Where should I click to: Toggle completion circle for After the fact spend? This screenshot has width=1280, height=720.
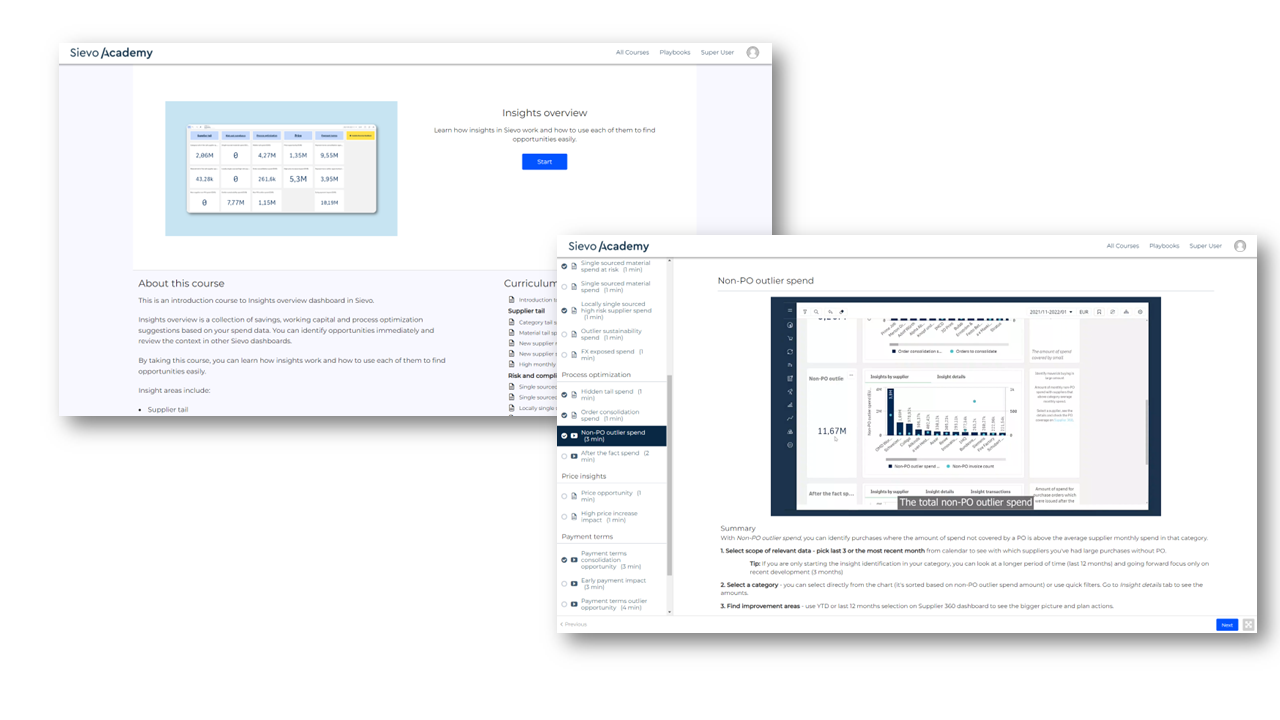coord(564,456)
